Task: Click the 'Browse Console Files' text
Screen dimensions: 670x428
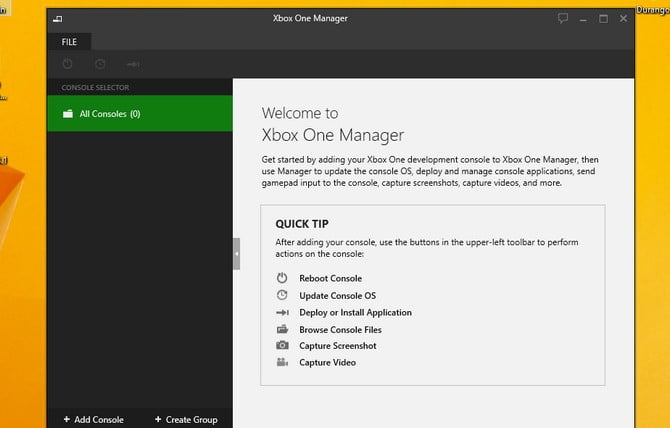Action: (x=341, y=330)
